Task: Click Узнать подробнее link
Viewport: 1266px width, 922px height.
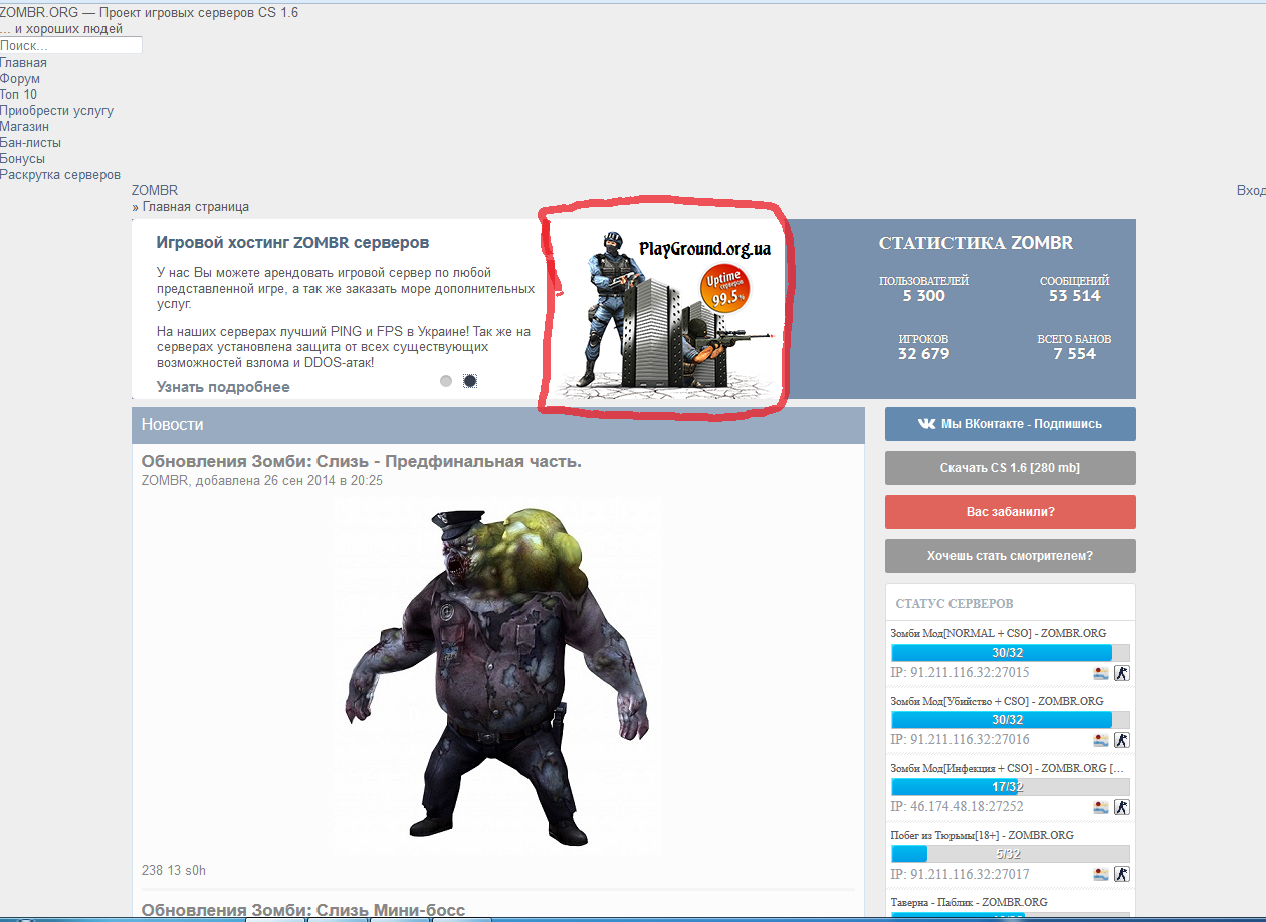Action: (x=223, y=387)
